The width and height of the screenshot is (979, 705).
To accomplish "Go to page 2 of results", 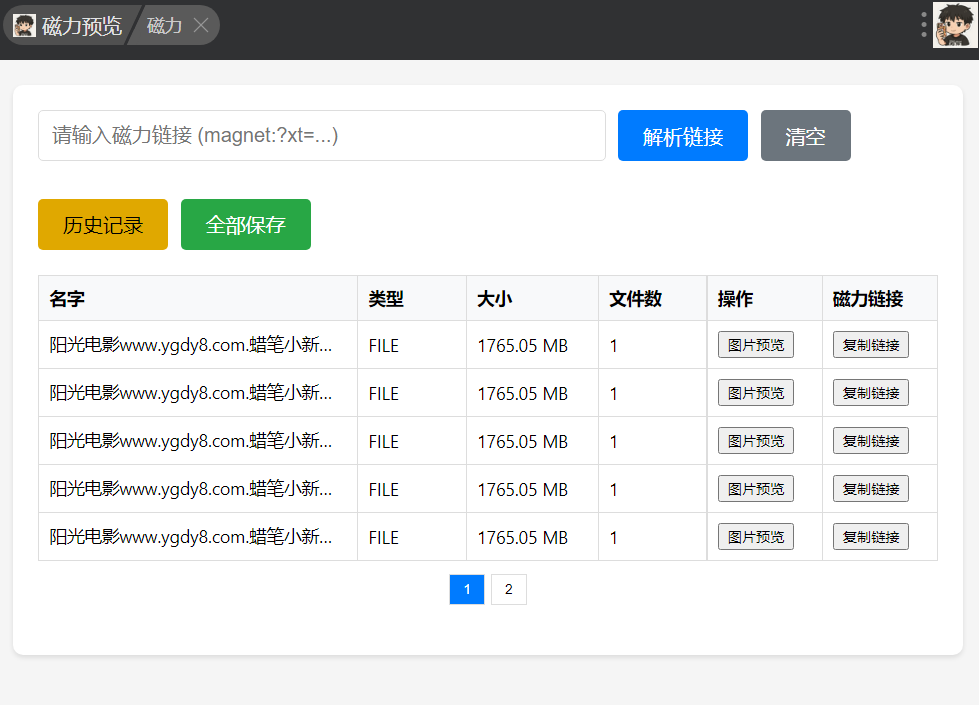I will pyautogui.click(x=508, y=590).
